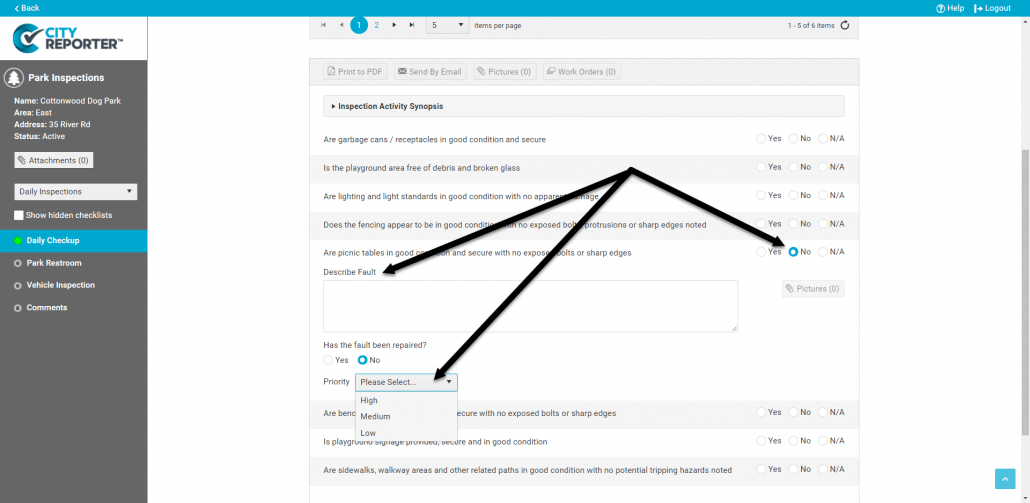
Task: Go to the last page of results
Action: click(412, 25)
